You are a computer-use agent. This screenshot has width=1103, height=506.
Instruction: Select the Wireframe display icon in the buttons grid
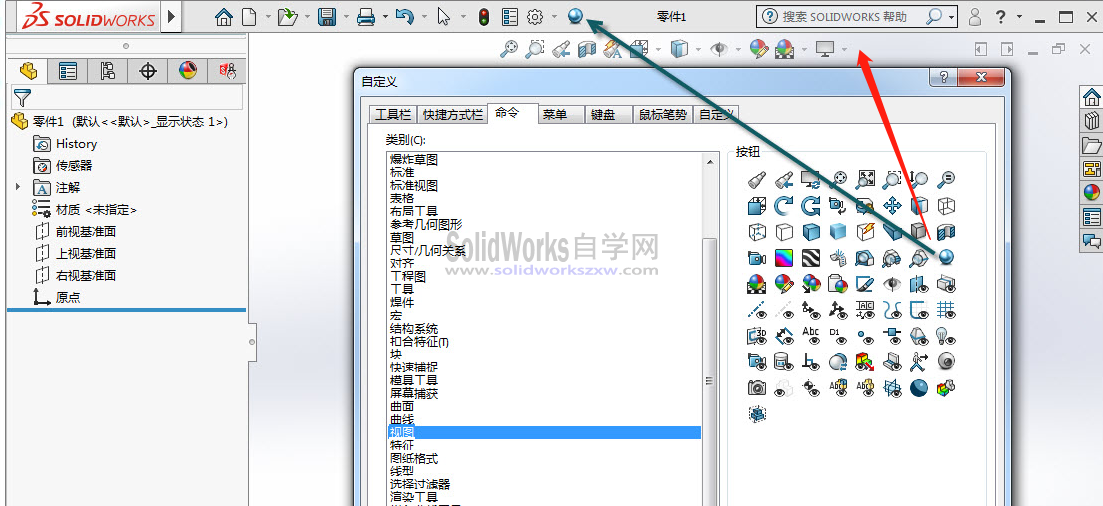[x=947, y=205]
